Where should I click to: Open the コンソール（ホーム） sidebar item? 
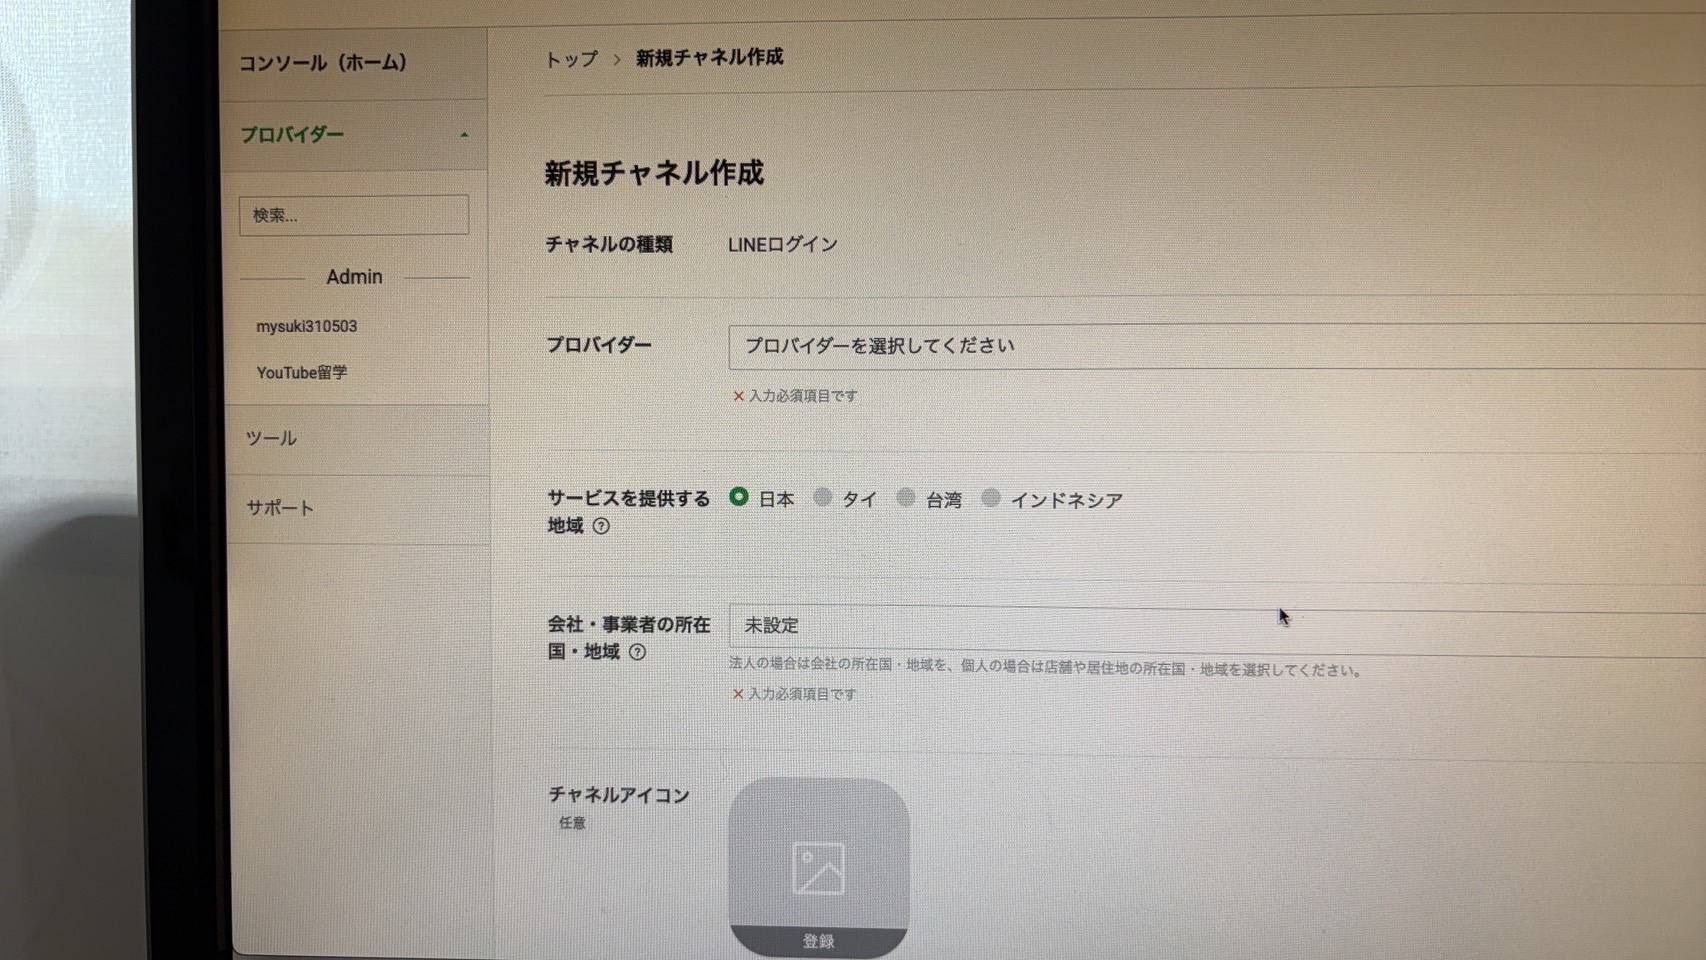point(323,63)
